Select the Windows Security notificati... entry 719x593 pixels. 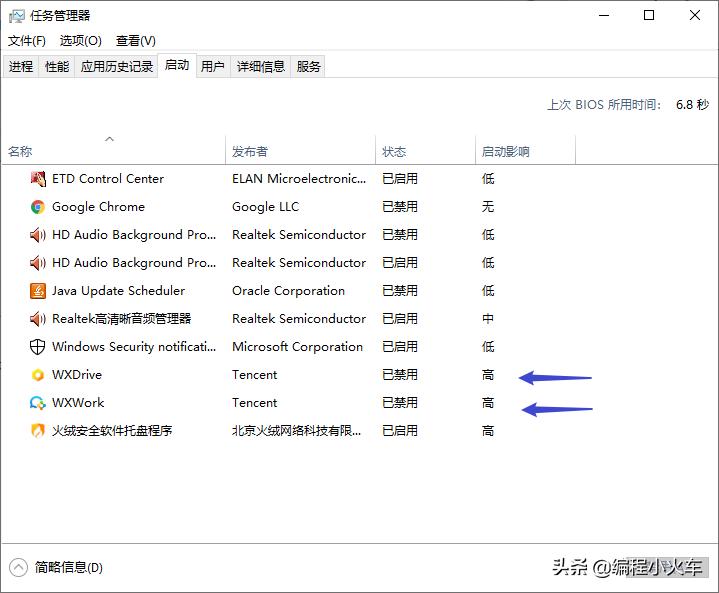coord(134,347)
